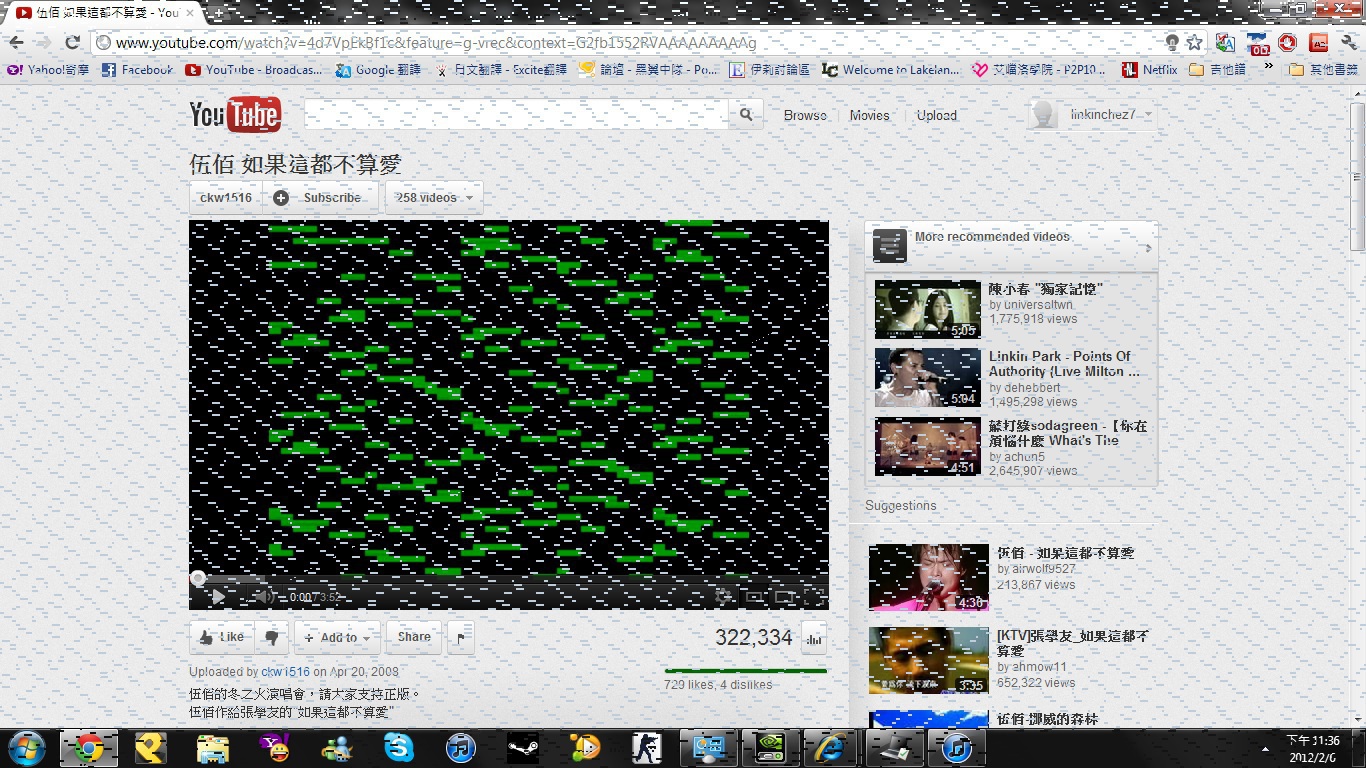1366x768 pixels.
Task: Open the Yahoo!奇摩 bookmark
Action: [48, 70]
